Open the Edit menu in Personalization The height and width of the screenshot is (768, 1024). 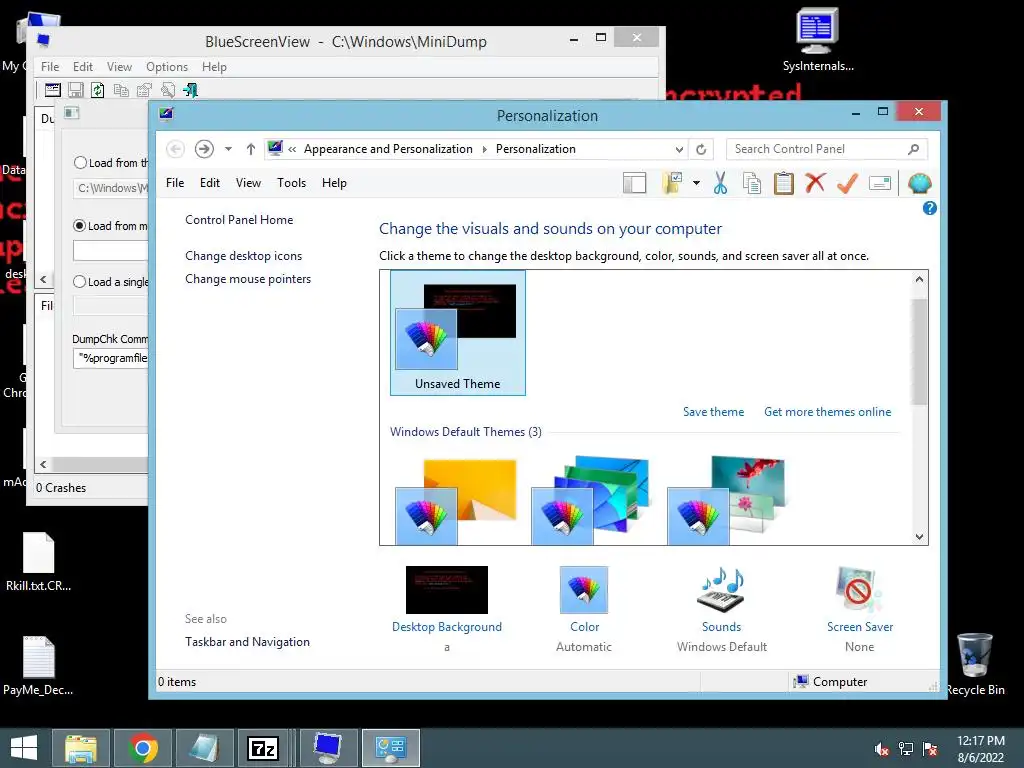click(x=210, y=183)
